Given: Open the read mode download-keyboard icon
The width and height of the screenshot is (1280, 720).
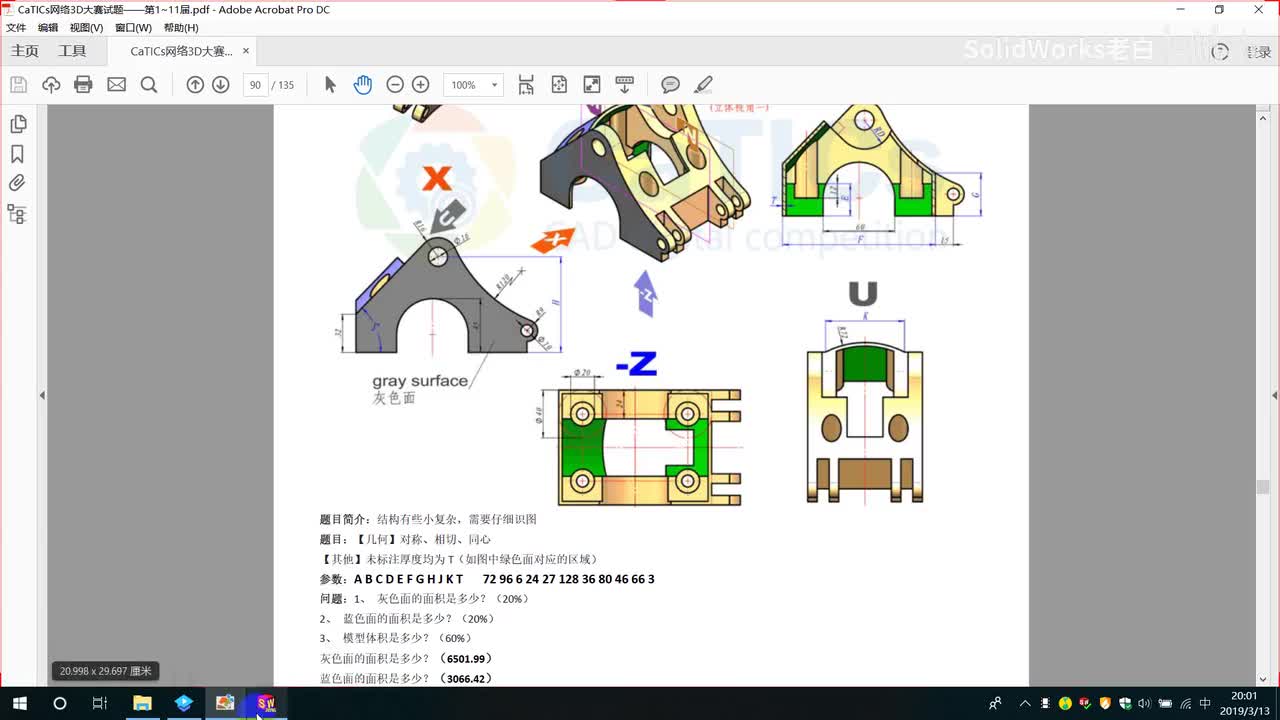Looking at the screenshot, I should (625, 85).
